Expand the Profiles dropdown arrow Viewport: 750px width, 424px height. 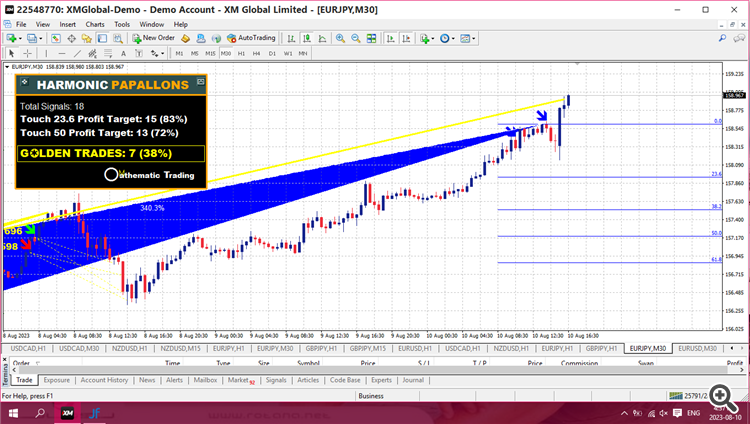pyautogui.click(x=41, y=38)
